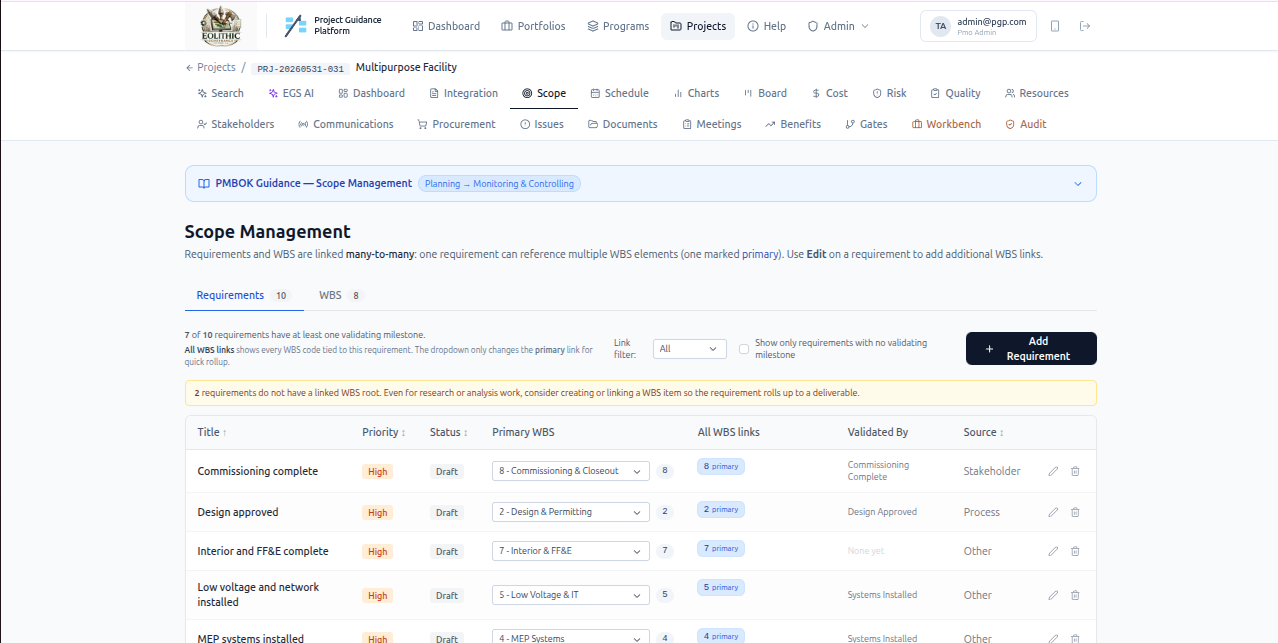1278x643 pixels.
Task: Open the Meetings tab
Action: click(711, 124)
